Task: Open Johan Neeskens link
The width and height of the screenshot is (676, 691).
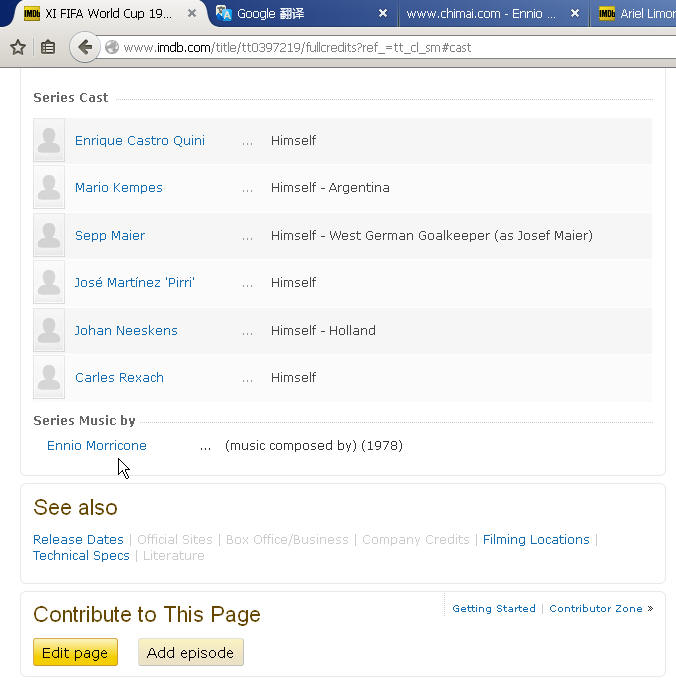Action: pyautogui.click(x=126, y=331)
